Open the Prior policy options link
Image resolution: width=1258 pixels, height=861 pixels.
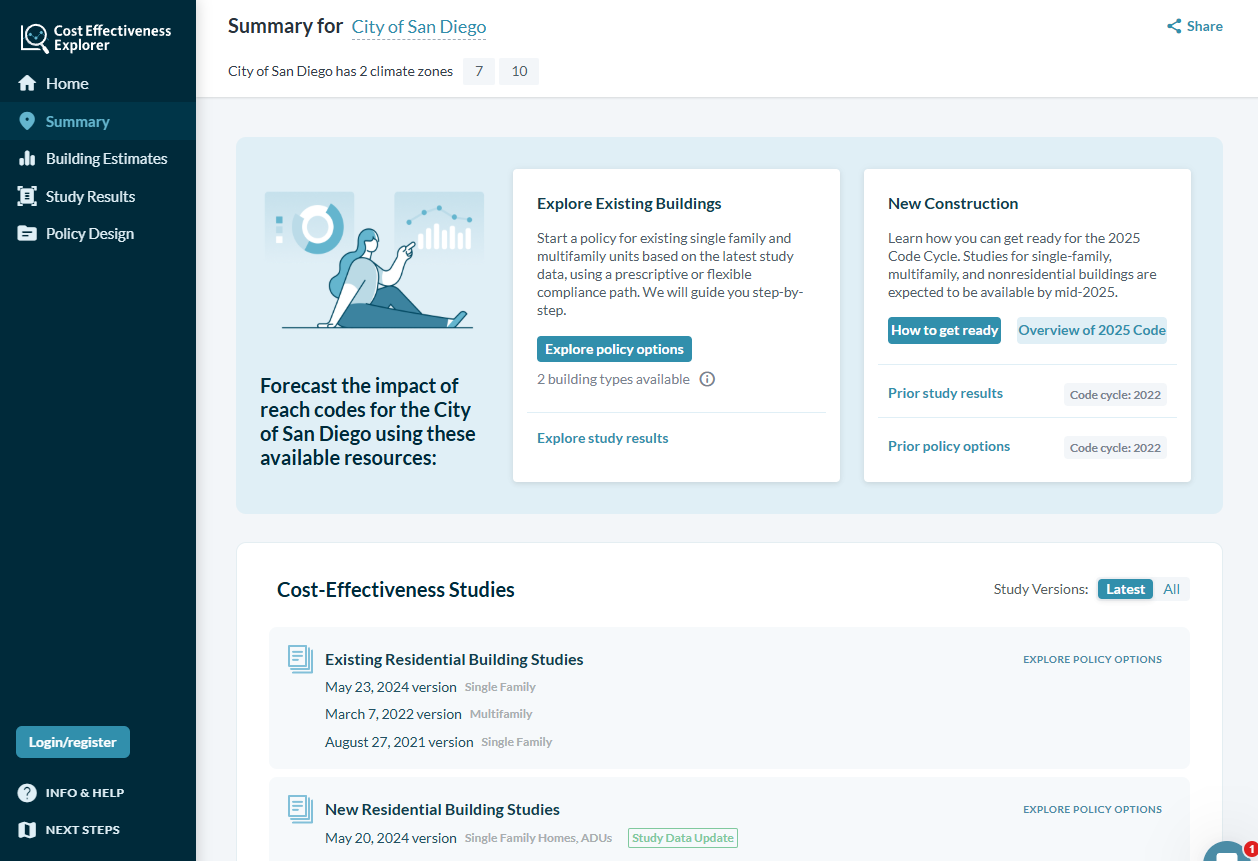949,446
